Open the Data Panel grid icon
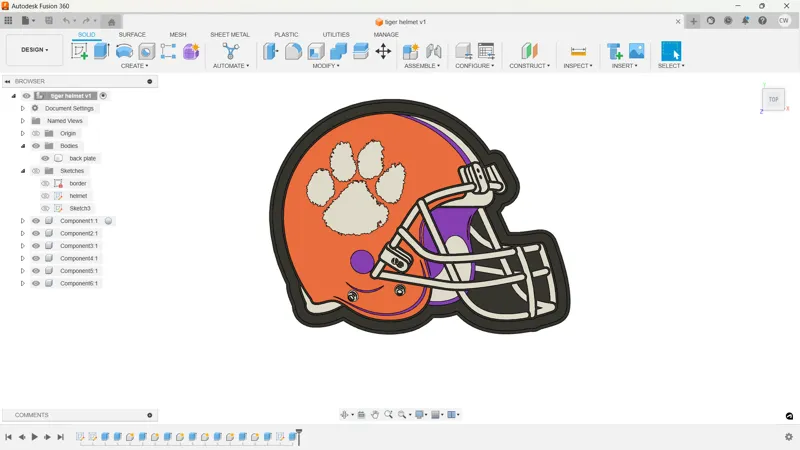800x450 pixels. pos(8,20)
